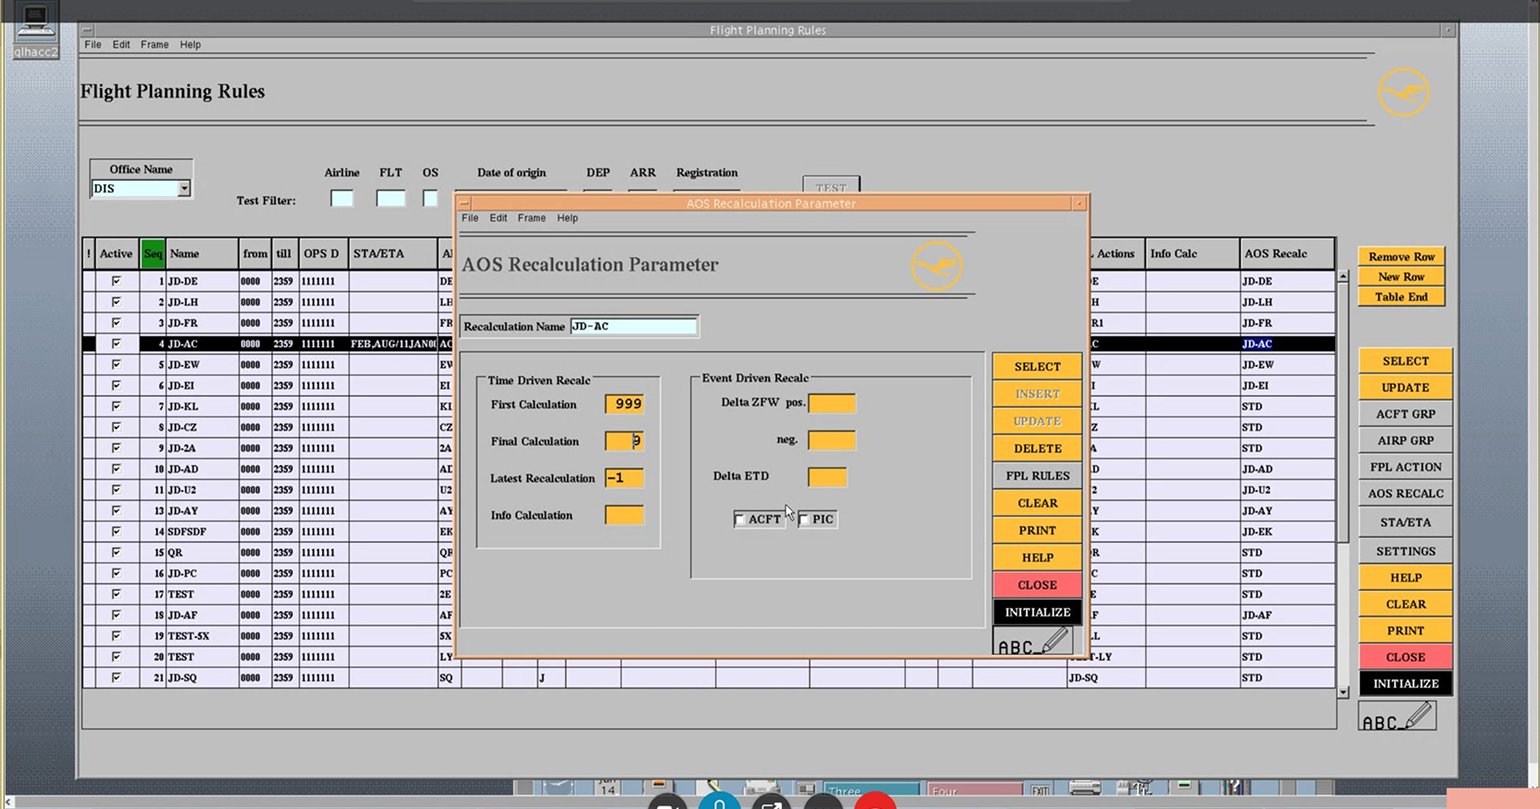Viewport: 1540px width, 809px height.
Task: Click the Latest Recalculation field showing -1
Action: click(x=625, y=478)
